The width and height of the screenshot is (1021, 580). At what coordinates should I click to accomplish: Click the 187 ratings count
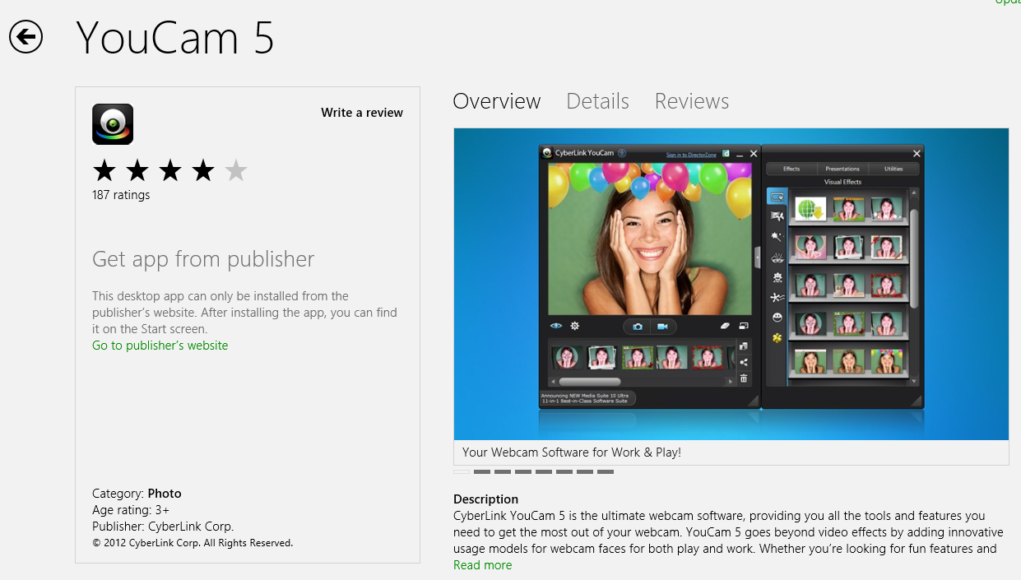pos(121,195)
